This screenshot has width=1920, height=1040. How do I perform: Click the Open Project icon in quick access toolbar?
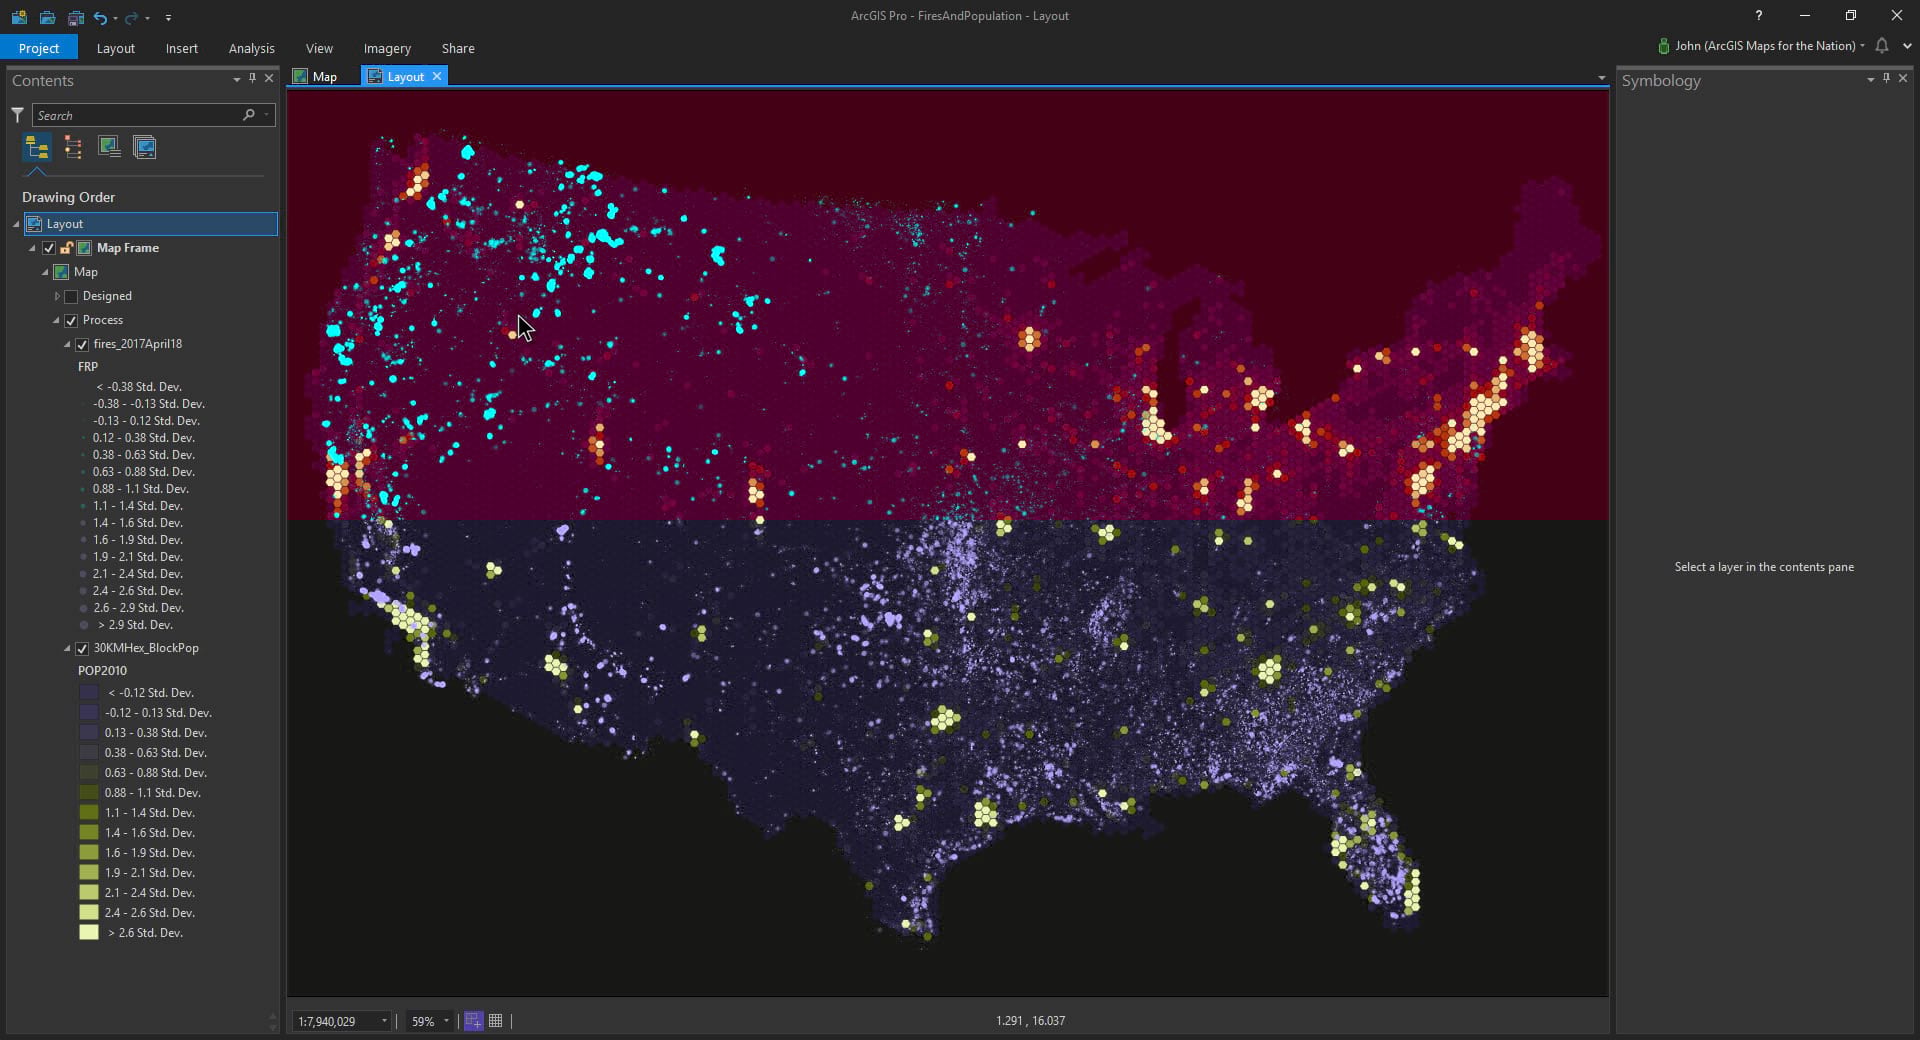[47, 17]
